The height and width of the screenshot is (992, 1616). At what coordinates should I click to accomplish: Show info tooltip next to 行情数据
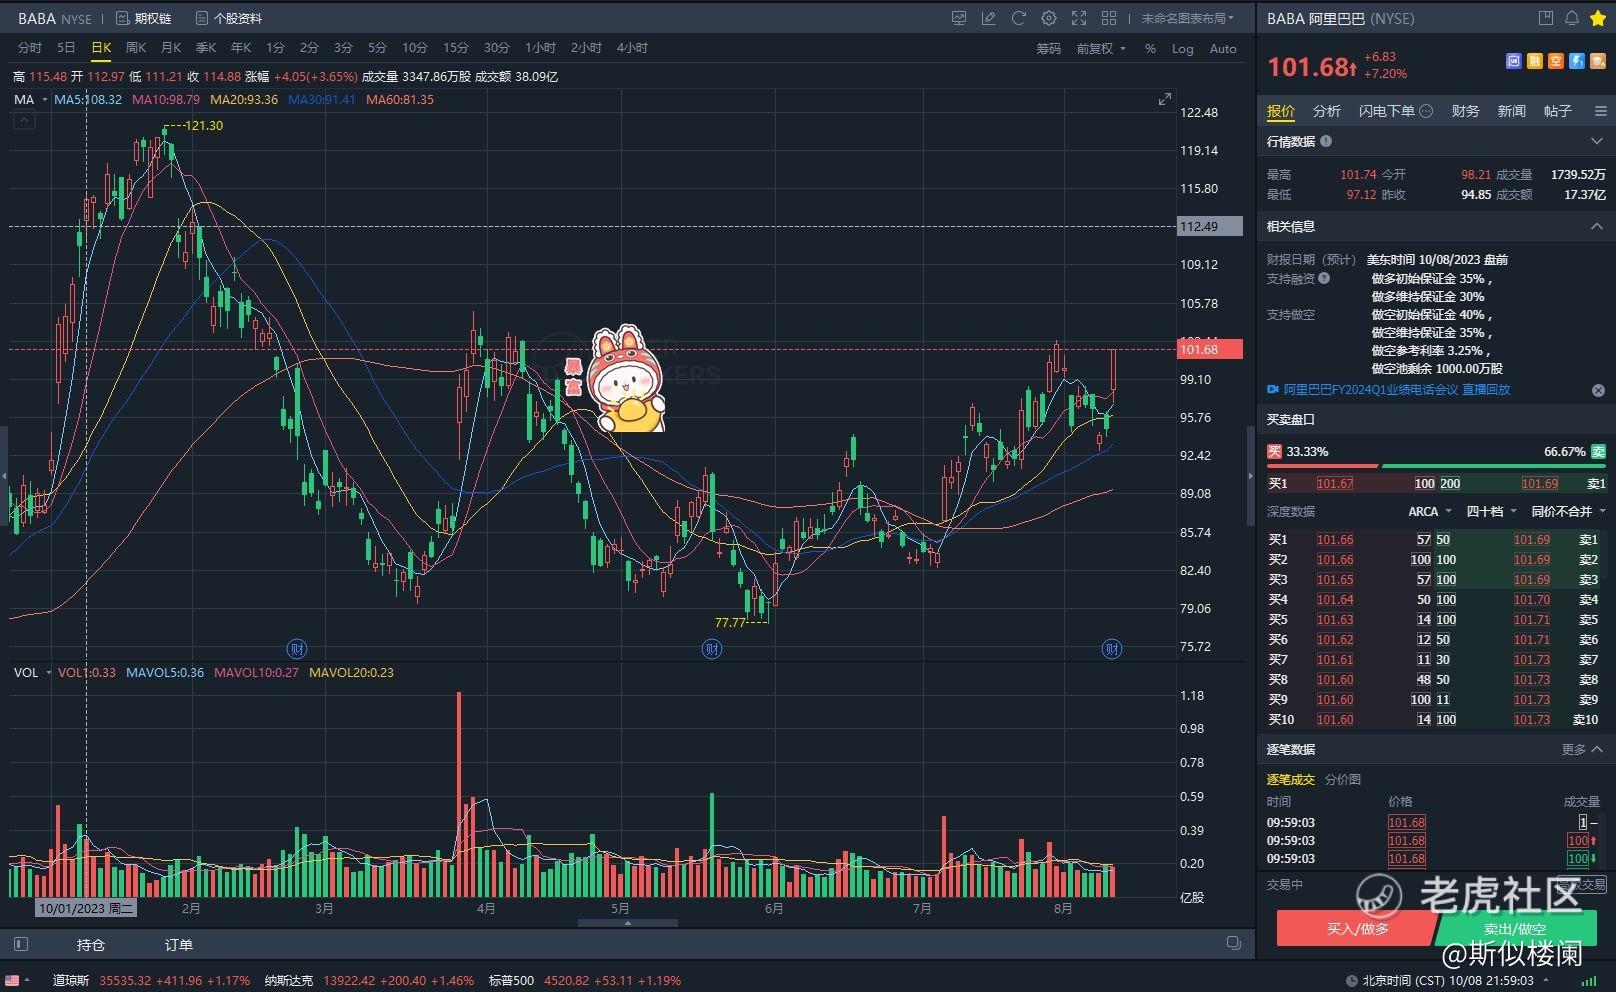[1326, 142]
